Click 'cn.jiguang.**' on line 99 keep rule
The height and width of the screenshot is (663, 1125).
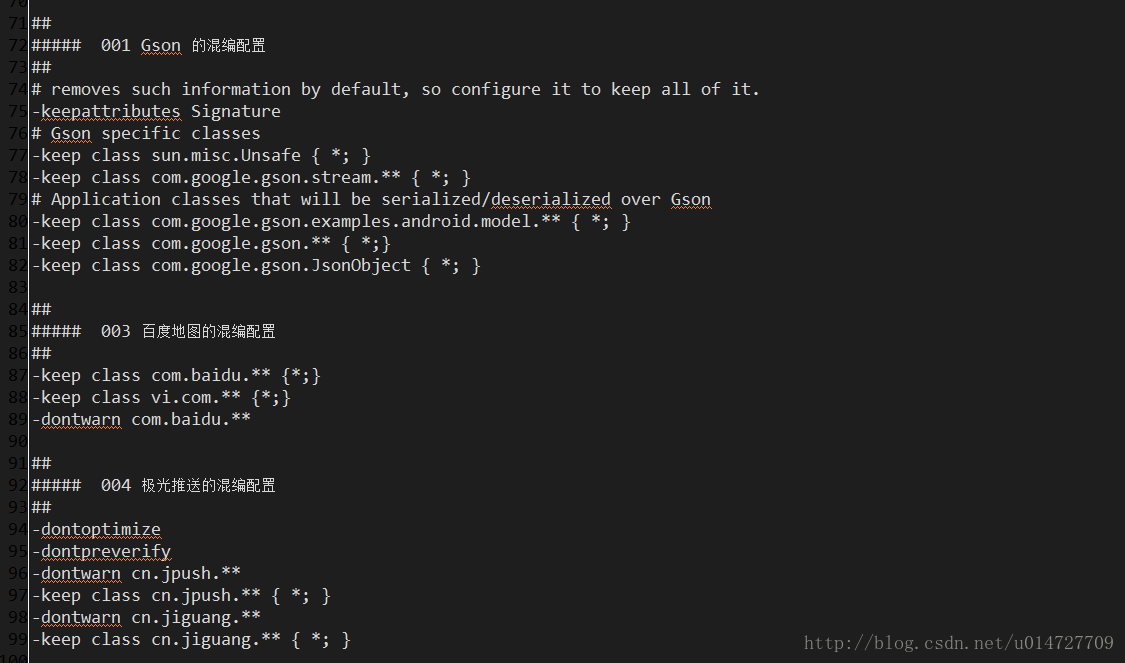(216, 639)
